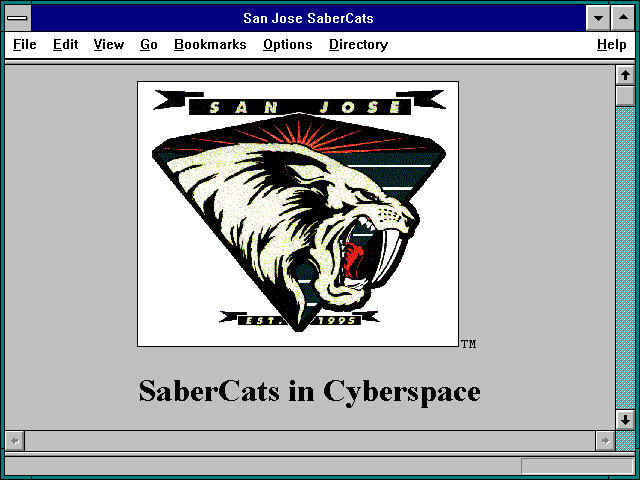Open the Help menu

(611, 44)
